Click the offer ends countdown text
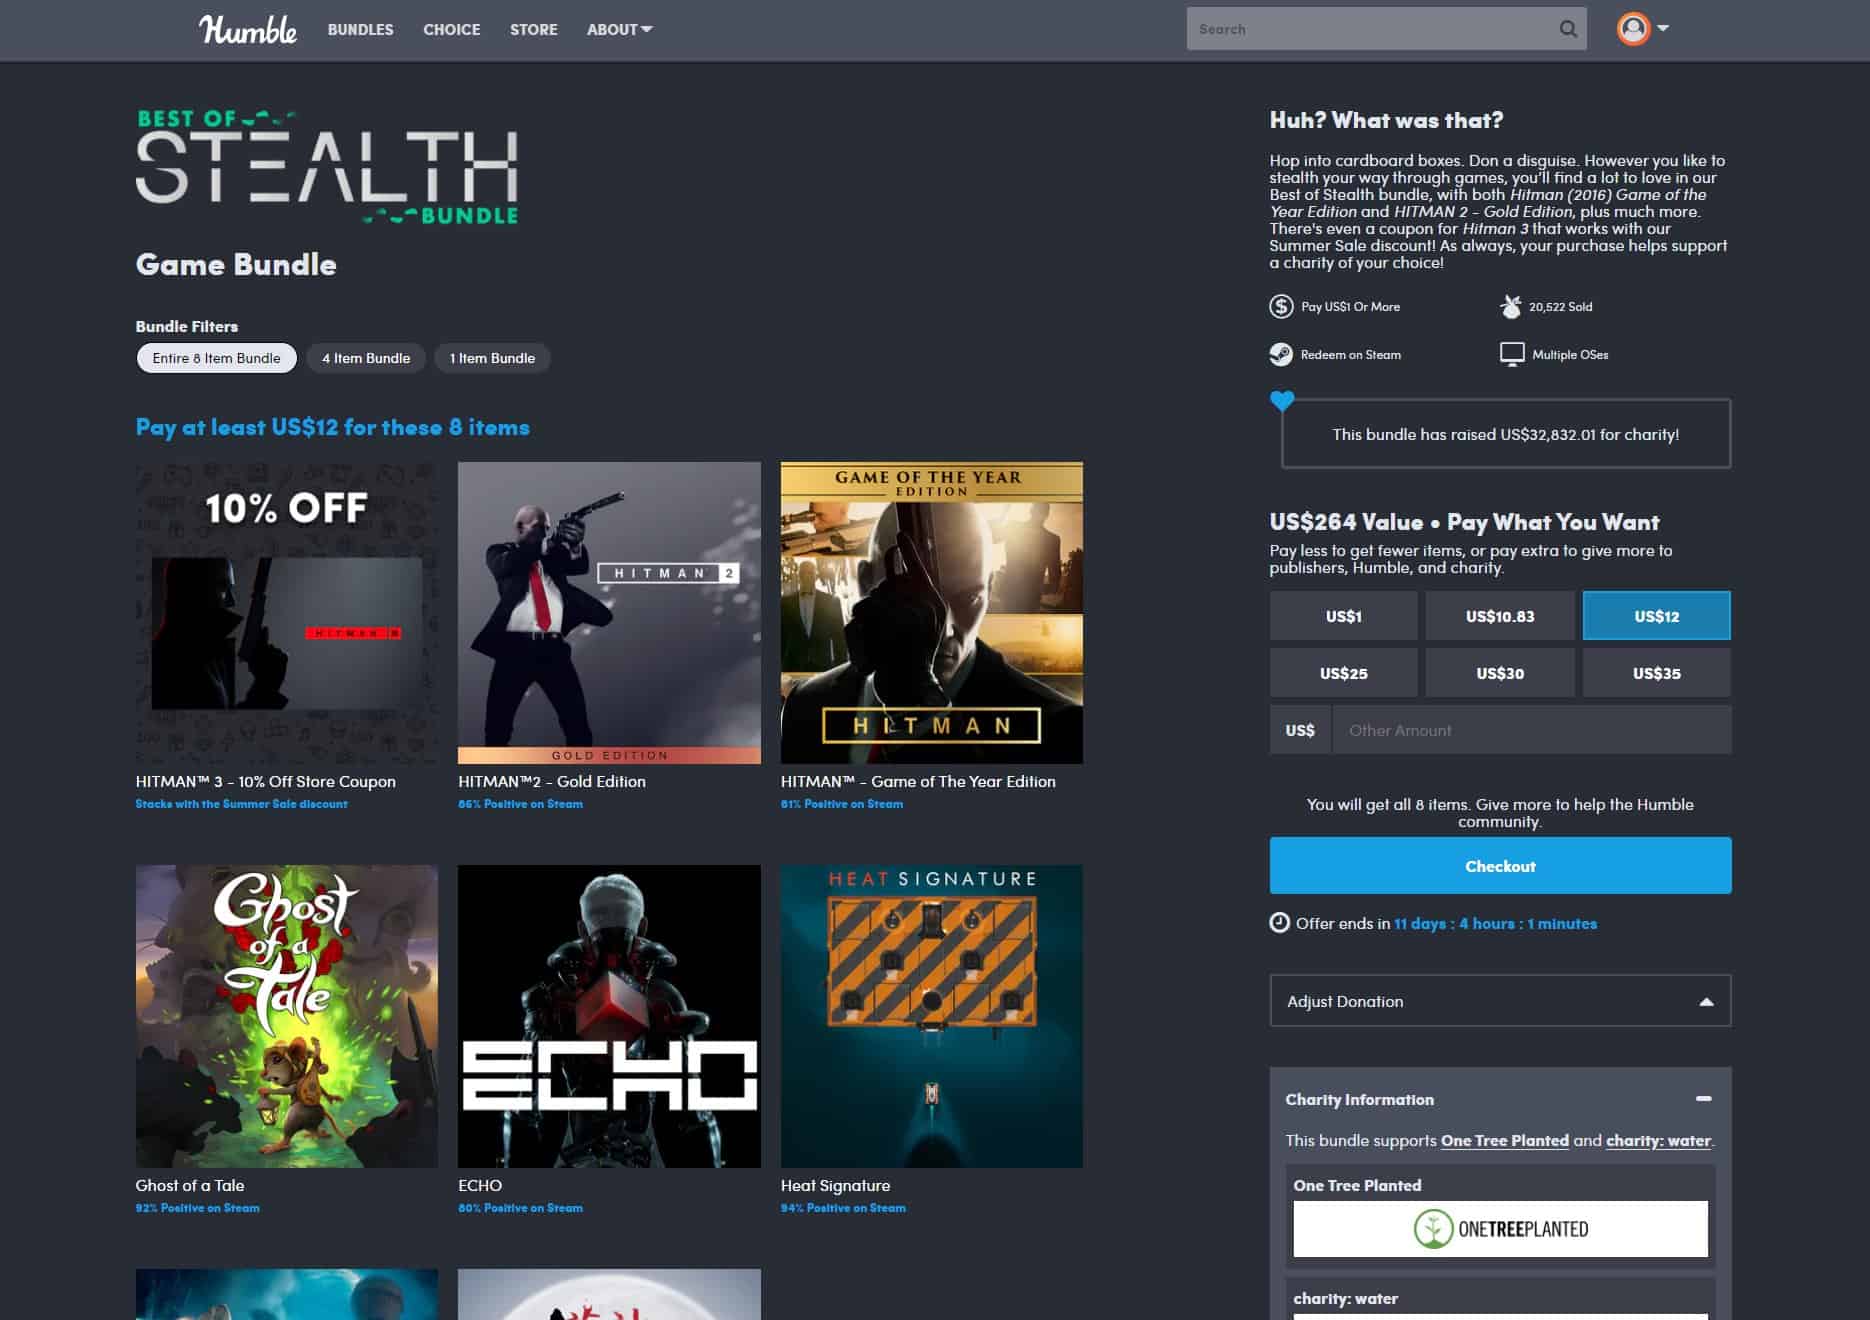This screenshot has height=1320, width=1870. click(1446, 923)
